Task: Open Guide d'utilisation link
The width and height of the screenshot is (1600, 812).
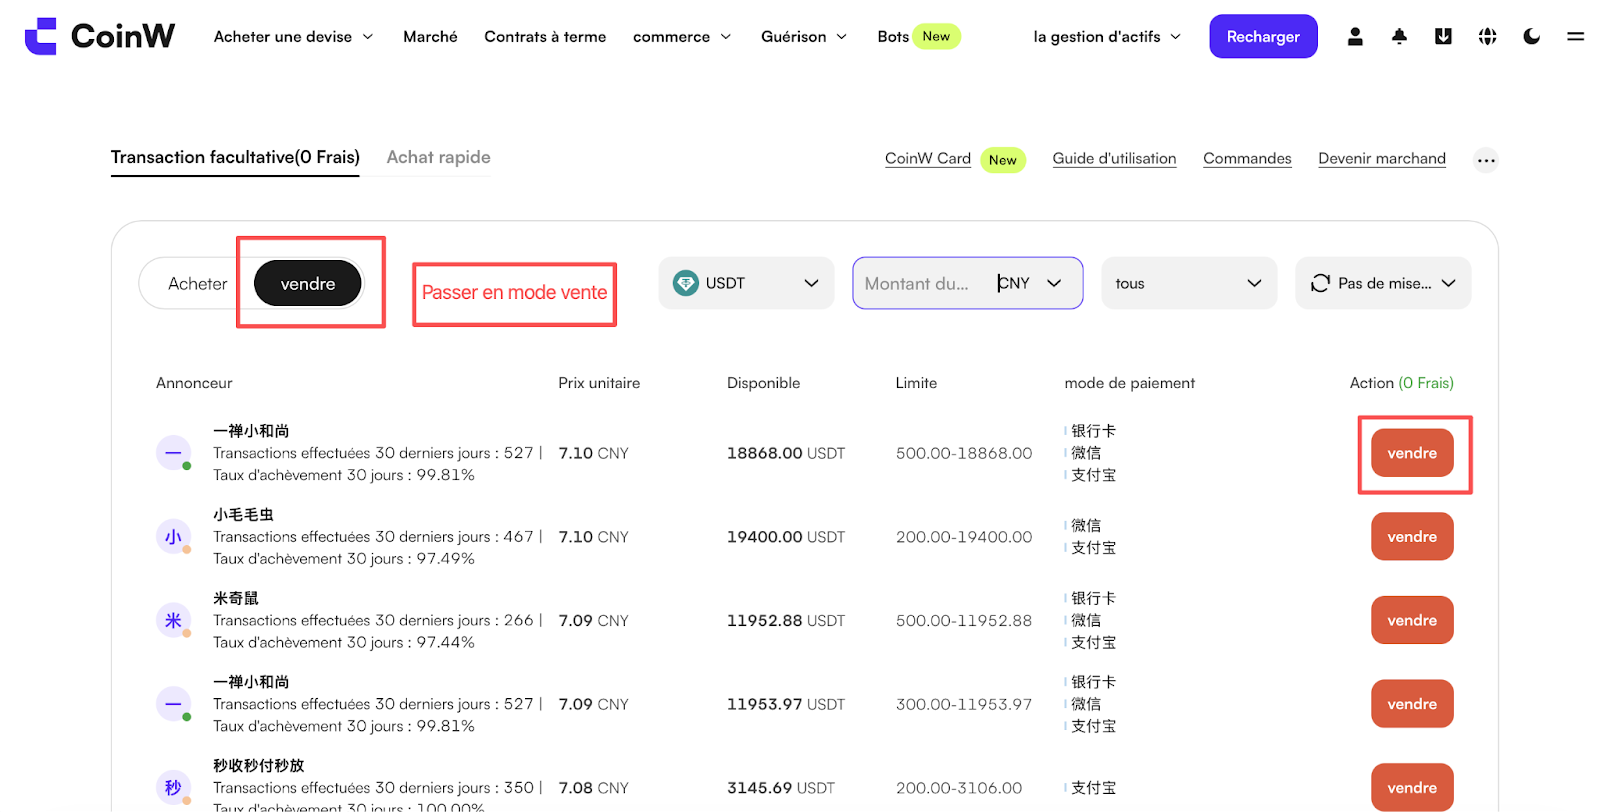Action: (1114, 158)
